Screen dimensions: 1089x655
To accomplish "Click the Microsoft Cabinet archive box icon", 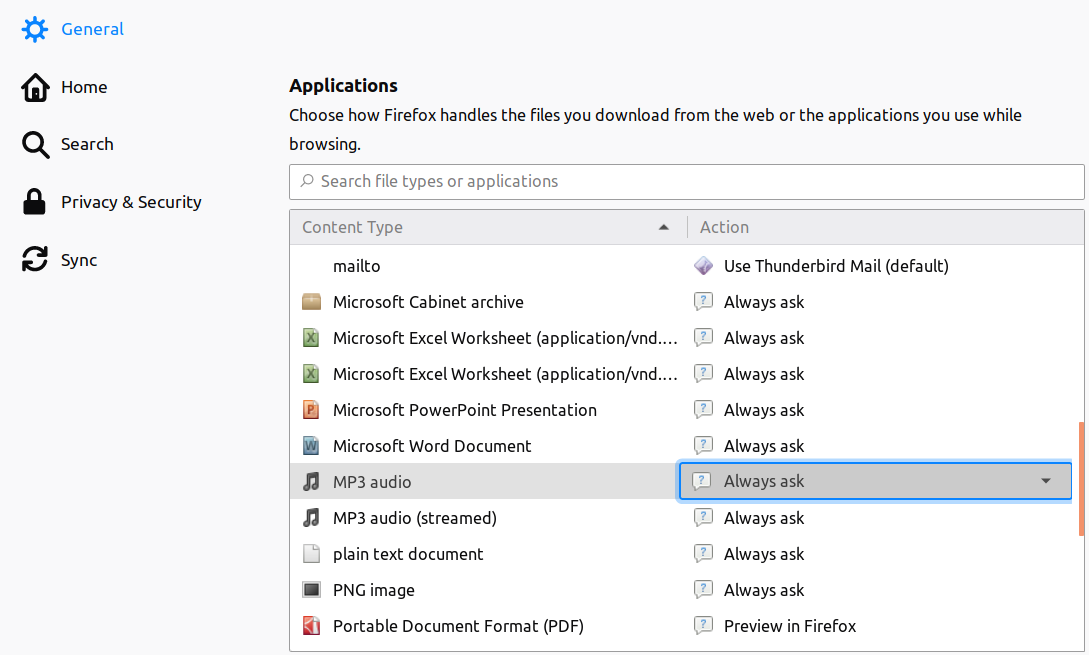I will 312,302.
